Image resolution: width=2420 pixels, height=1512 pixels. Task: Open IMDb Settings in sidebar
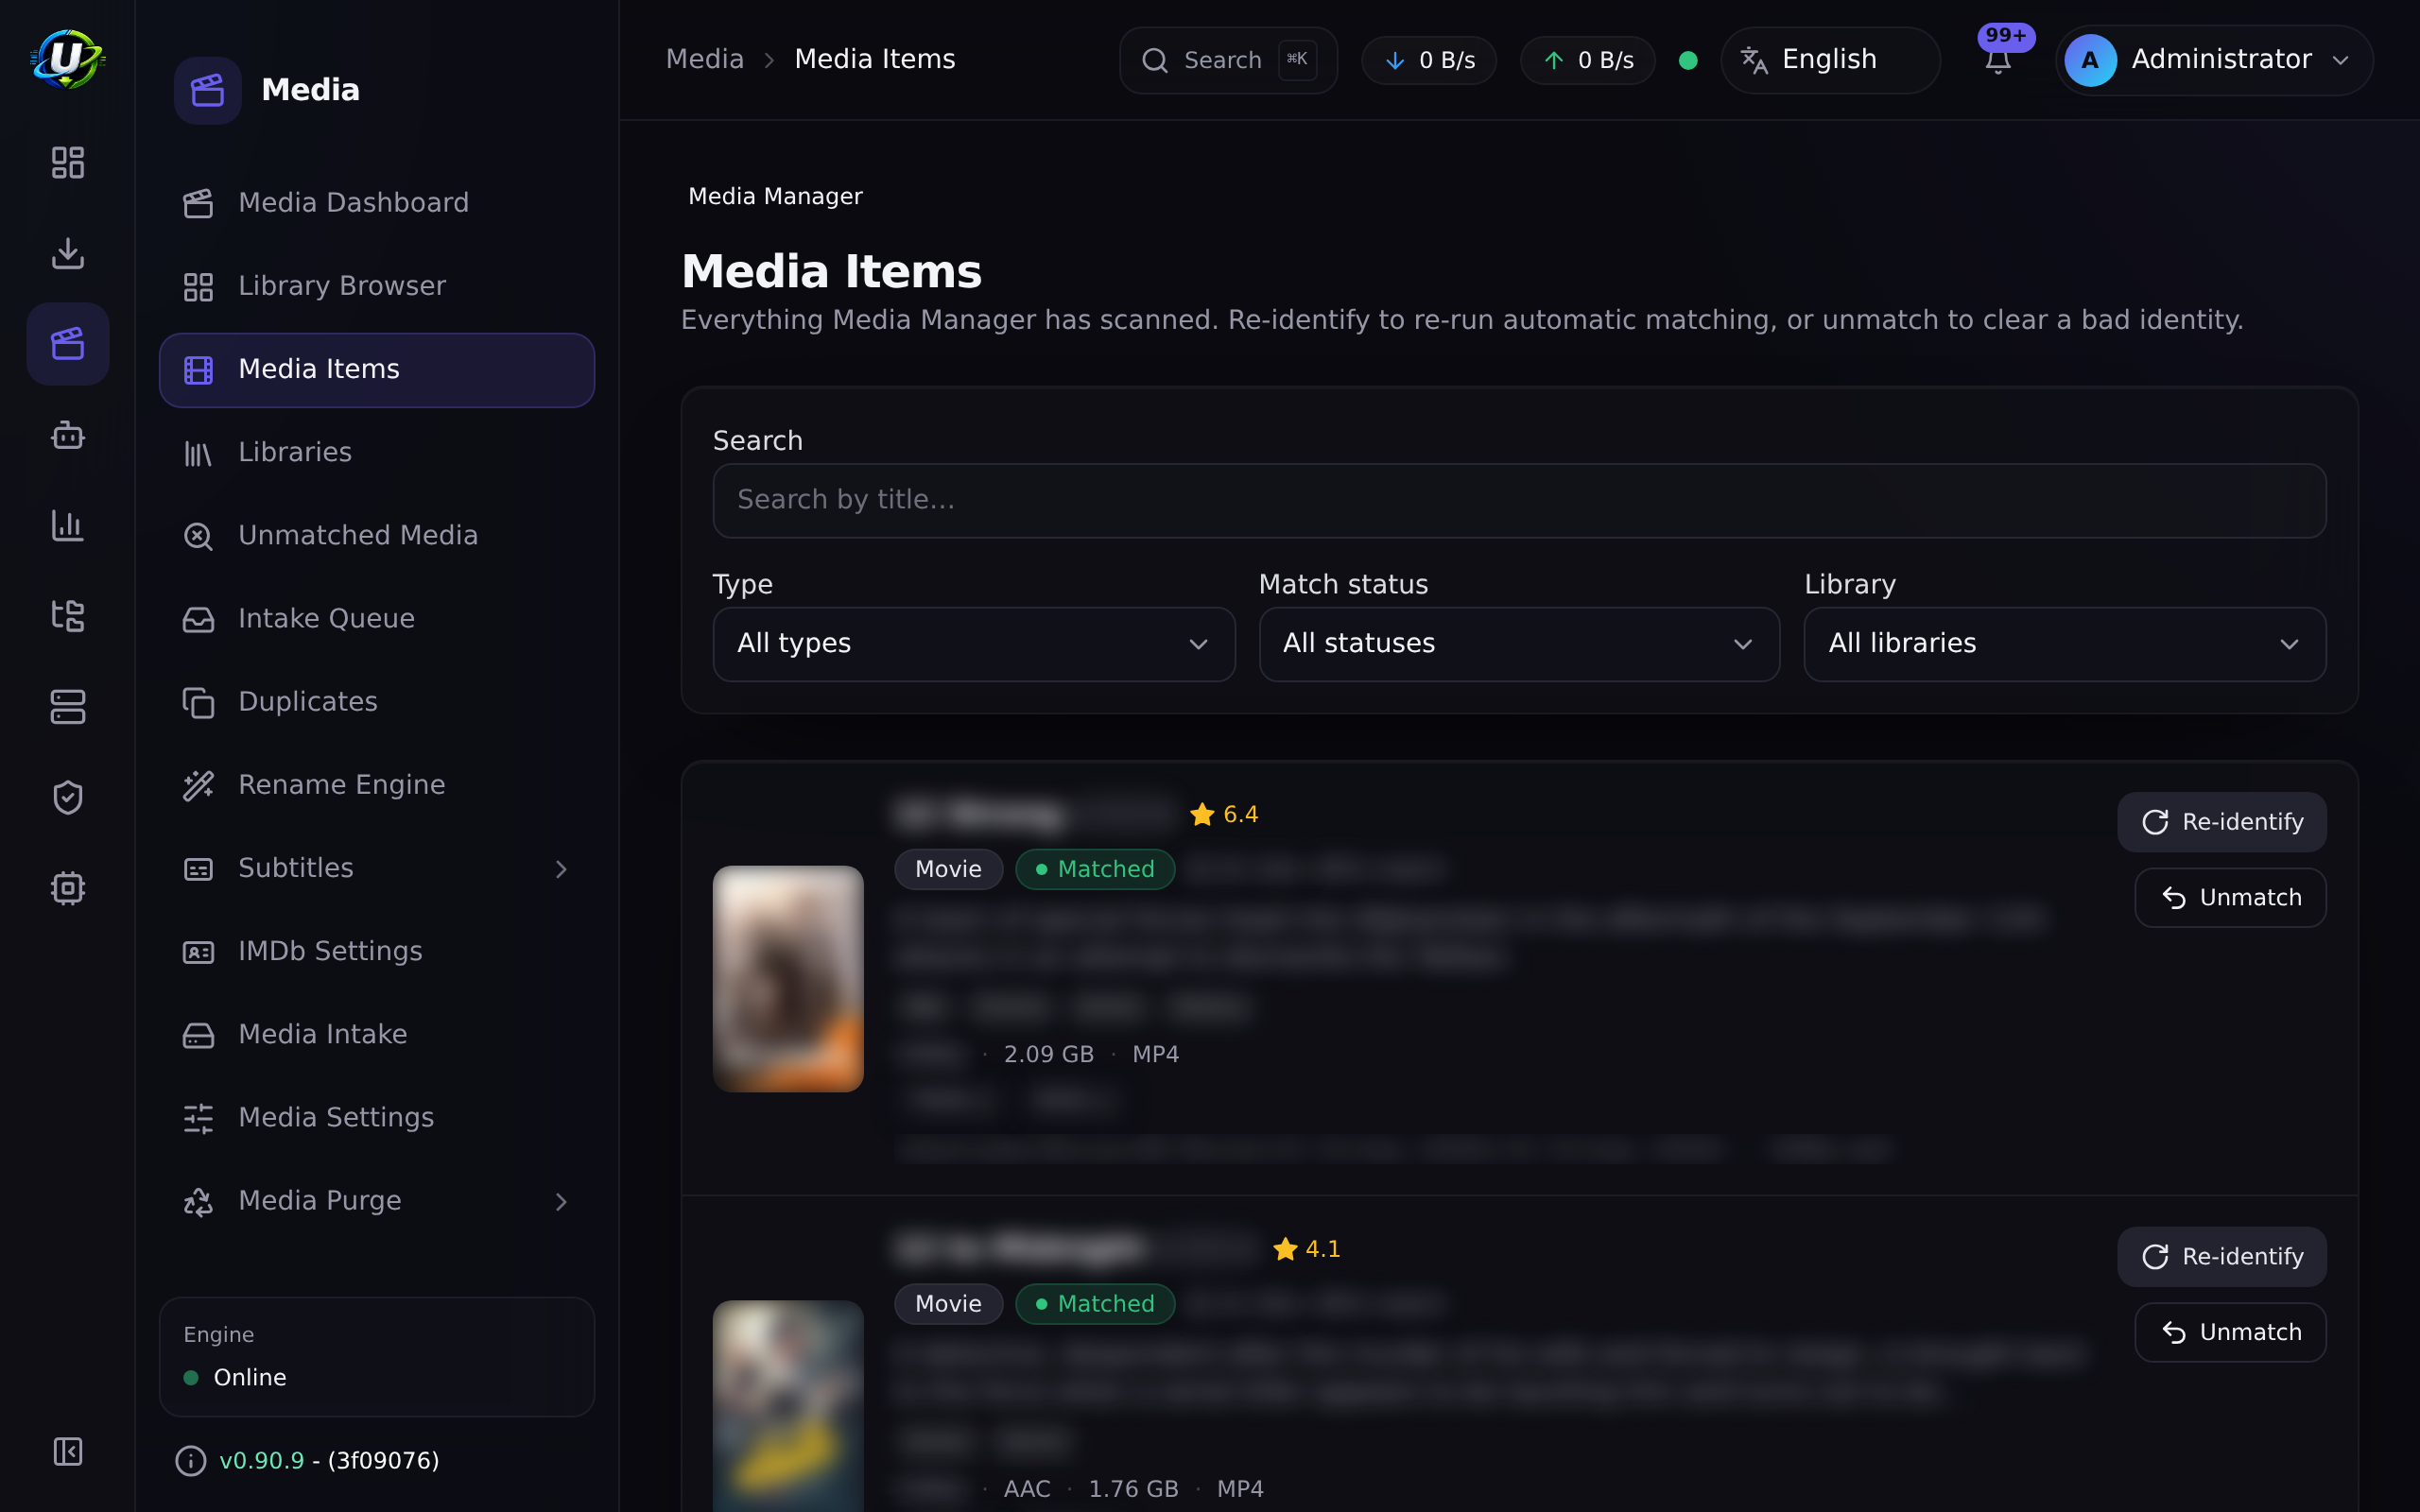pyautogui.click(x=377, y=950)
